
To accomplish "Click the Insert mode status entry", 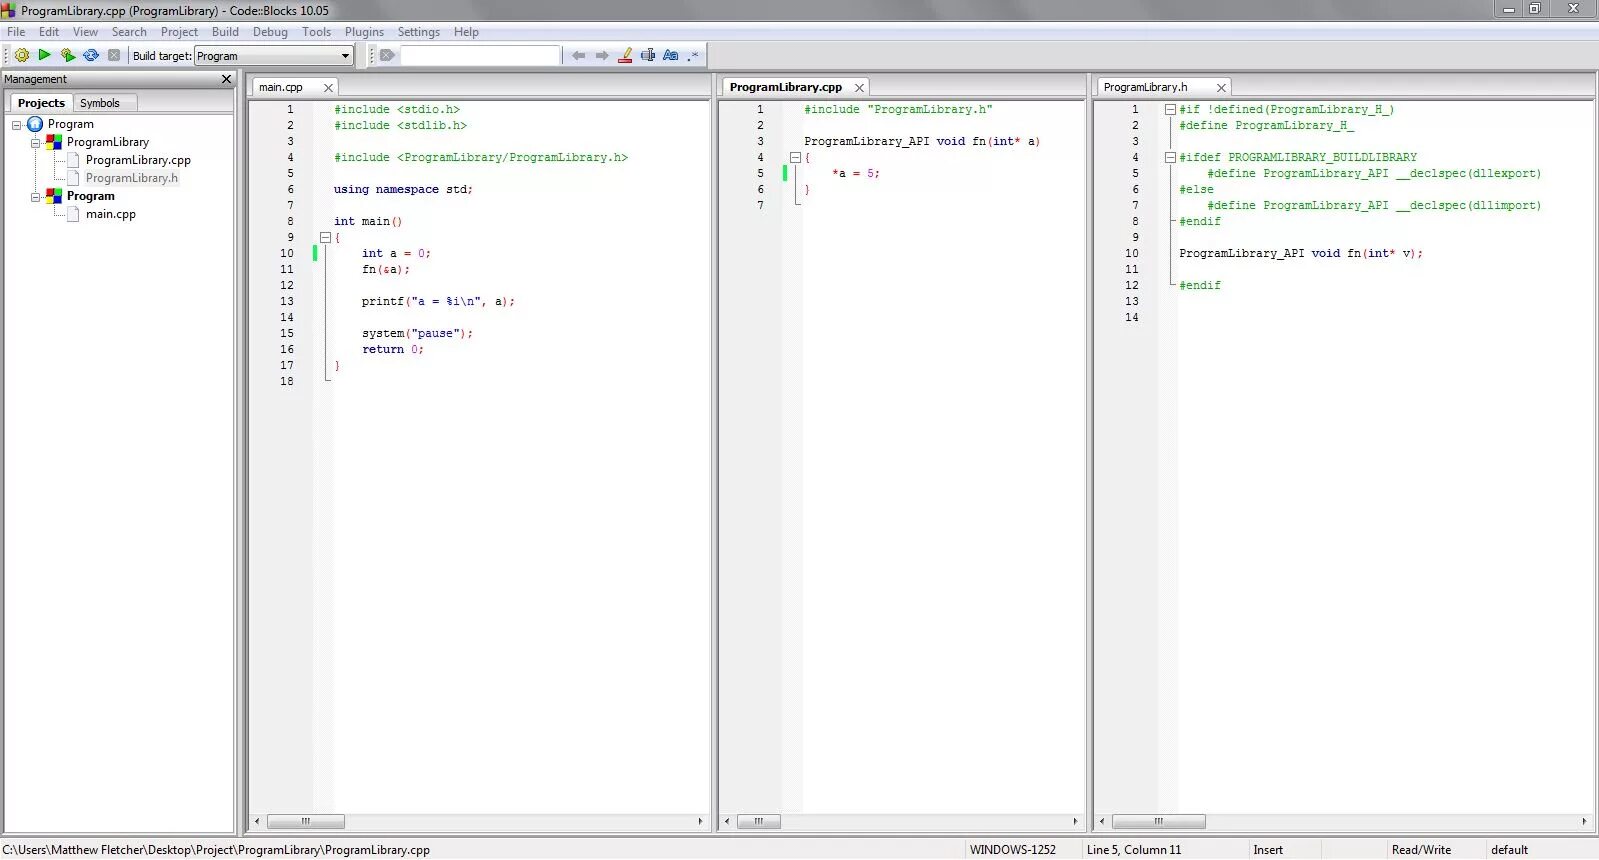I will [1268, 850].
